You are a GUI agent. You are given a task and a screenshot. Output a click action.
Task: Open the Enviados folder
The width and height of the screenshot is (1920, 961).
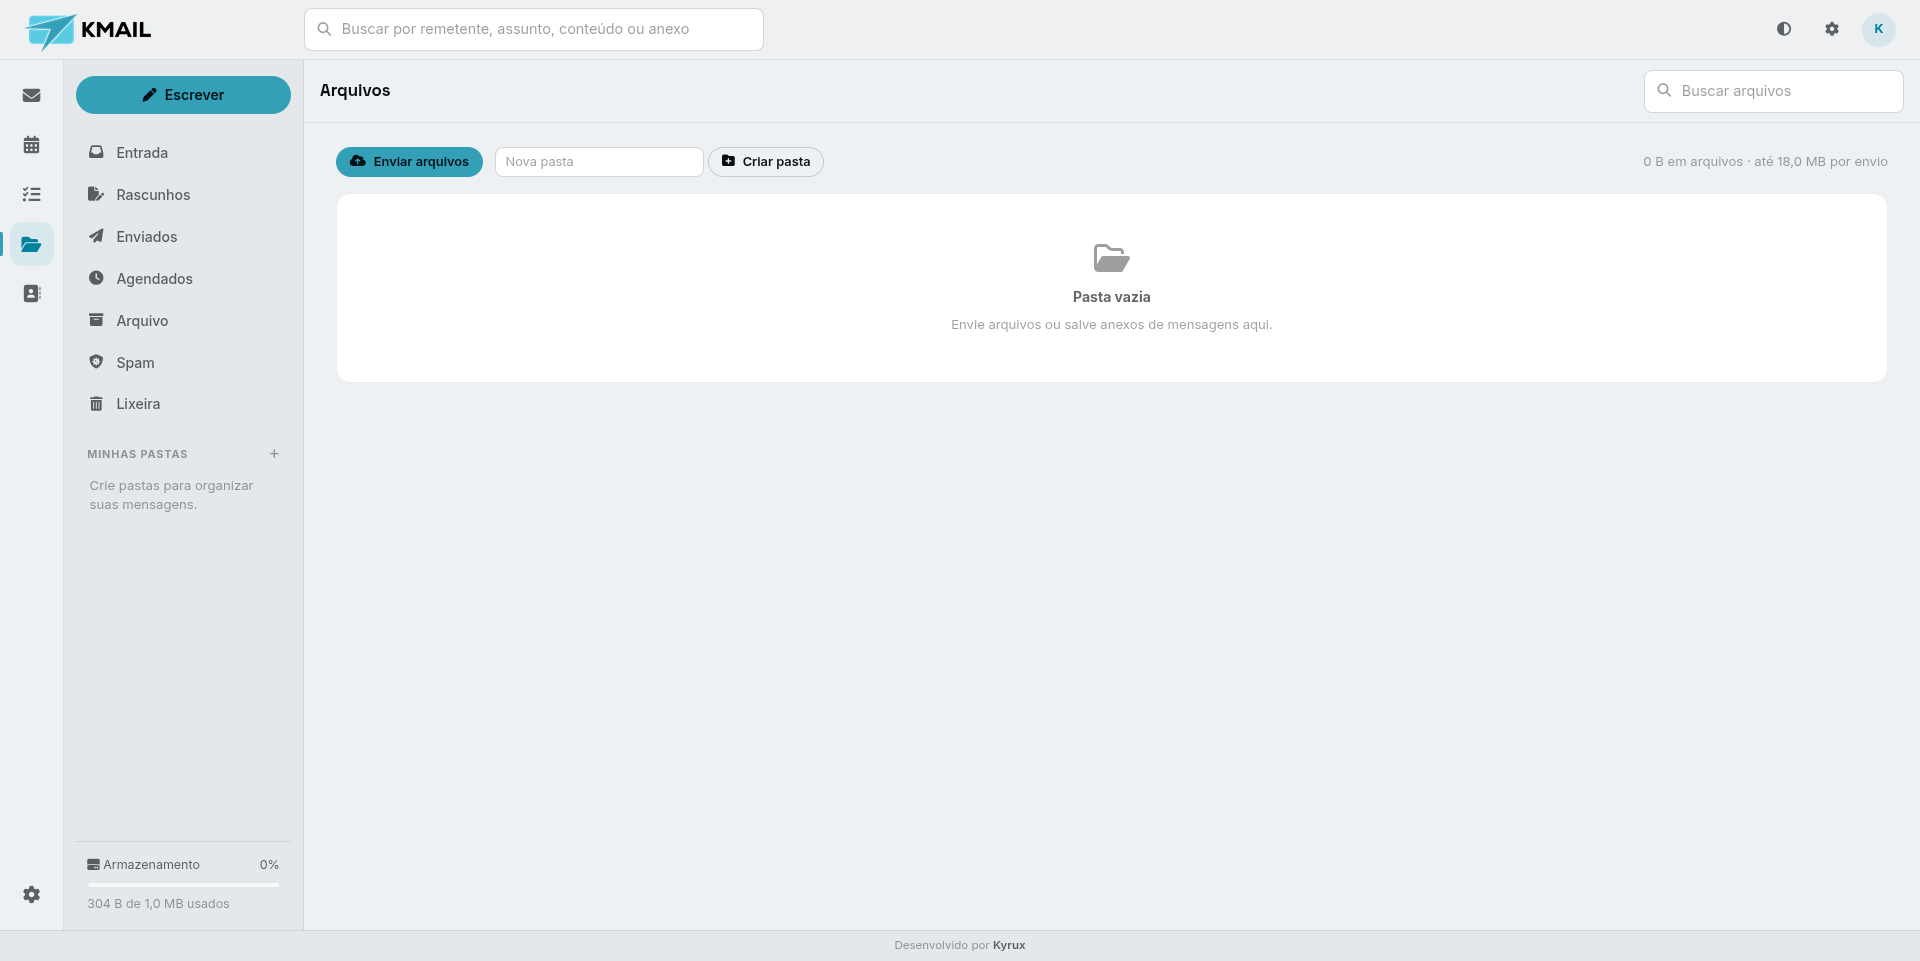[183, 237]
